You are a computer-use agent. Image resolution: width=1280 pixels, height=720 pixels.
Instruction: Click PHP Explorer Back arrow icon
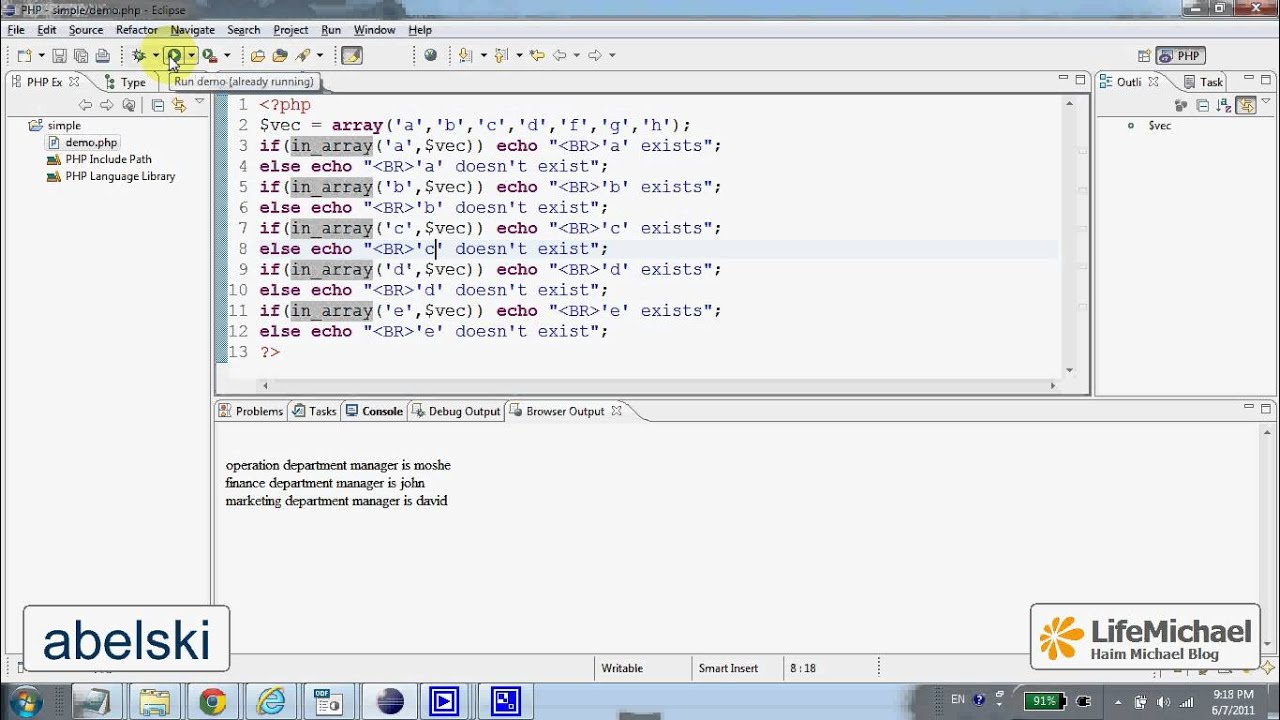tap(85, 105)
